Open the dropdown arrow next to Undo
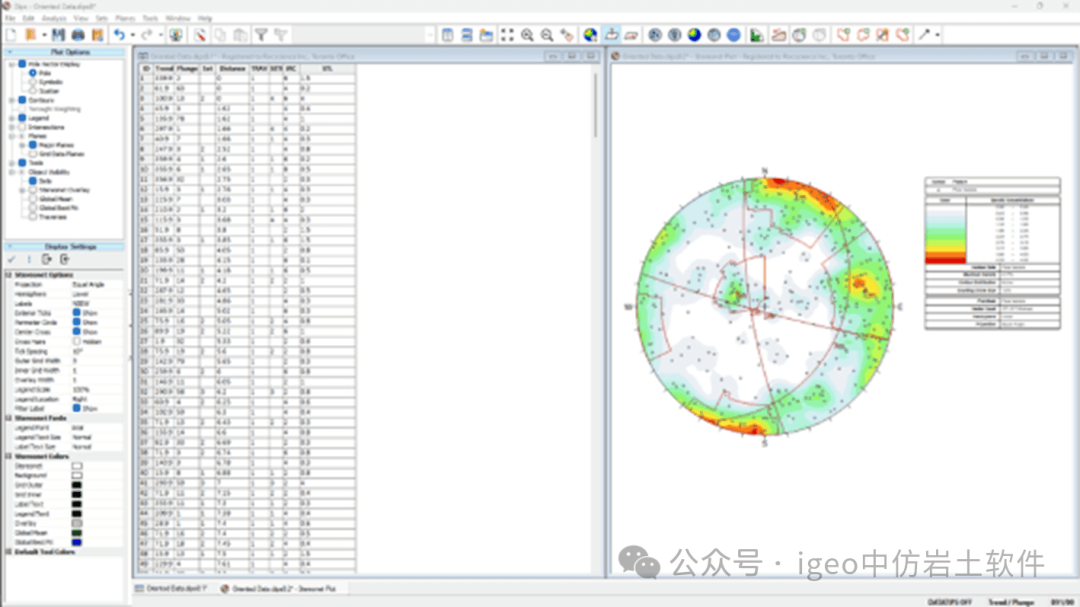 click(x=132, y=35)
